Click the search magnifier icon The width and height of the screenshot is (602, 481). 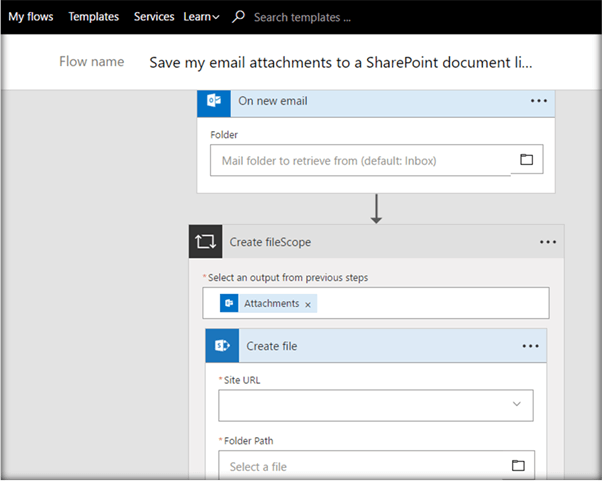238,17
